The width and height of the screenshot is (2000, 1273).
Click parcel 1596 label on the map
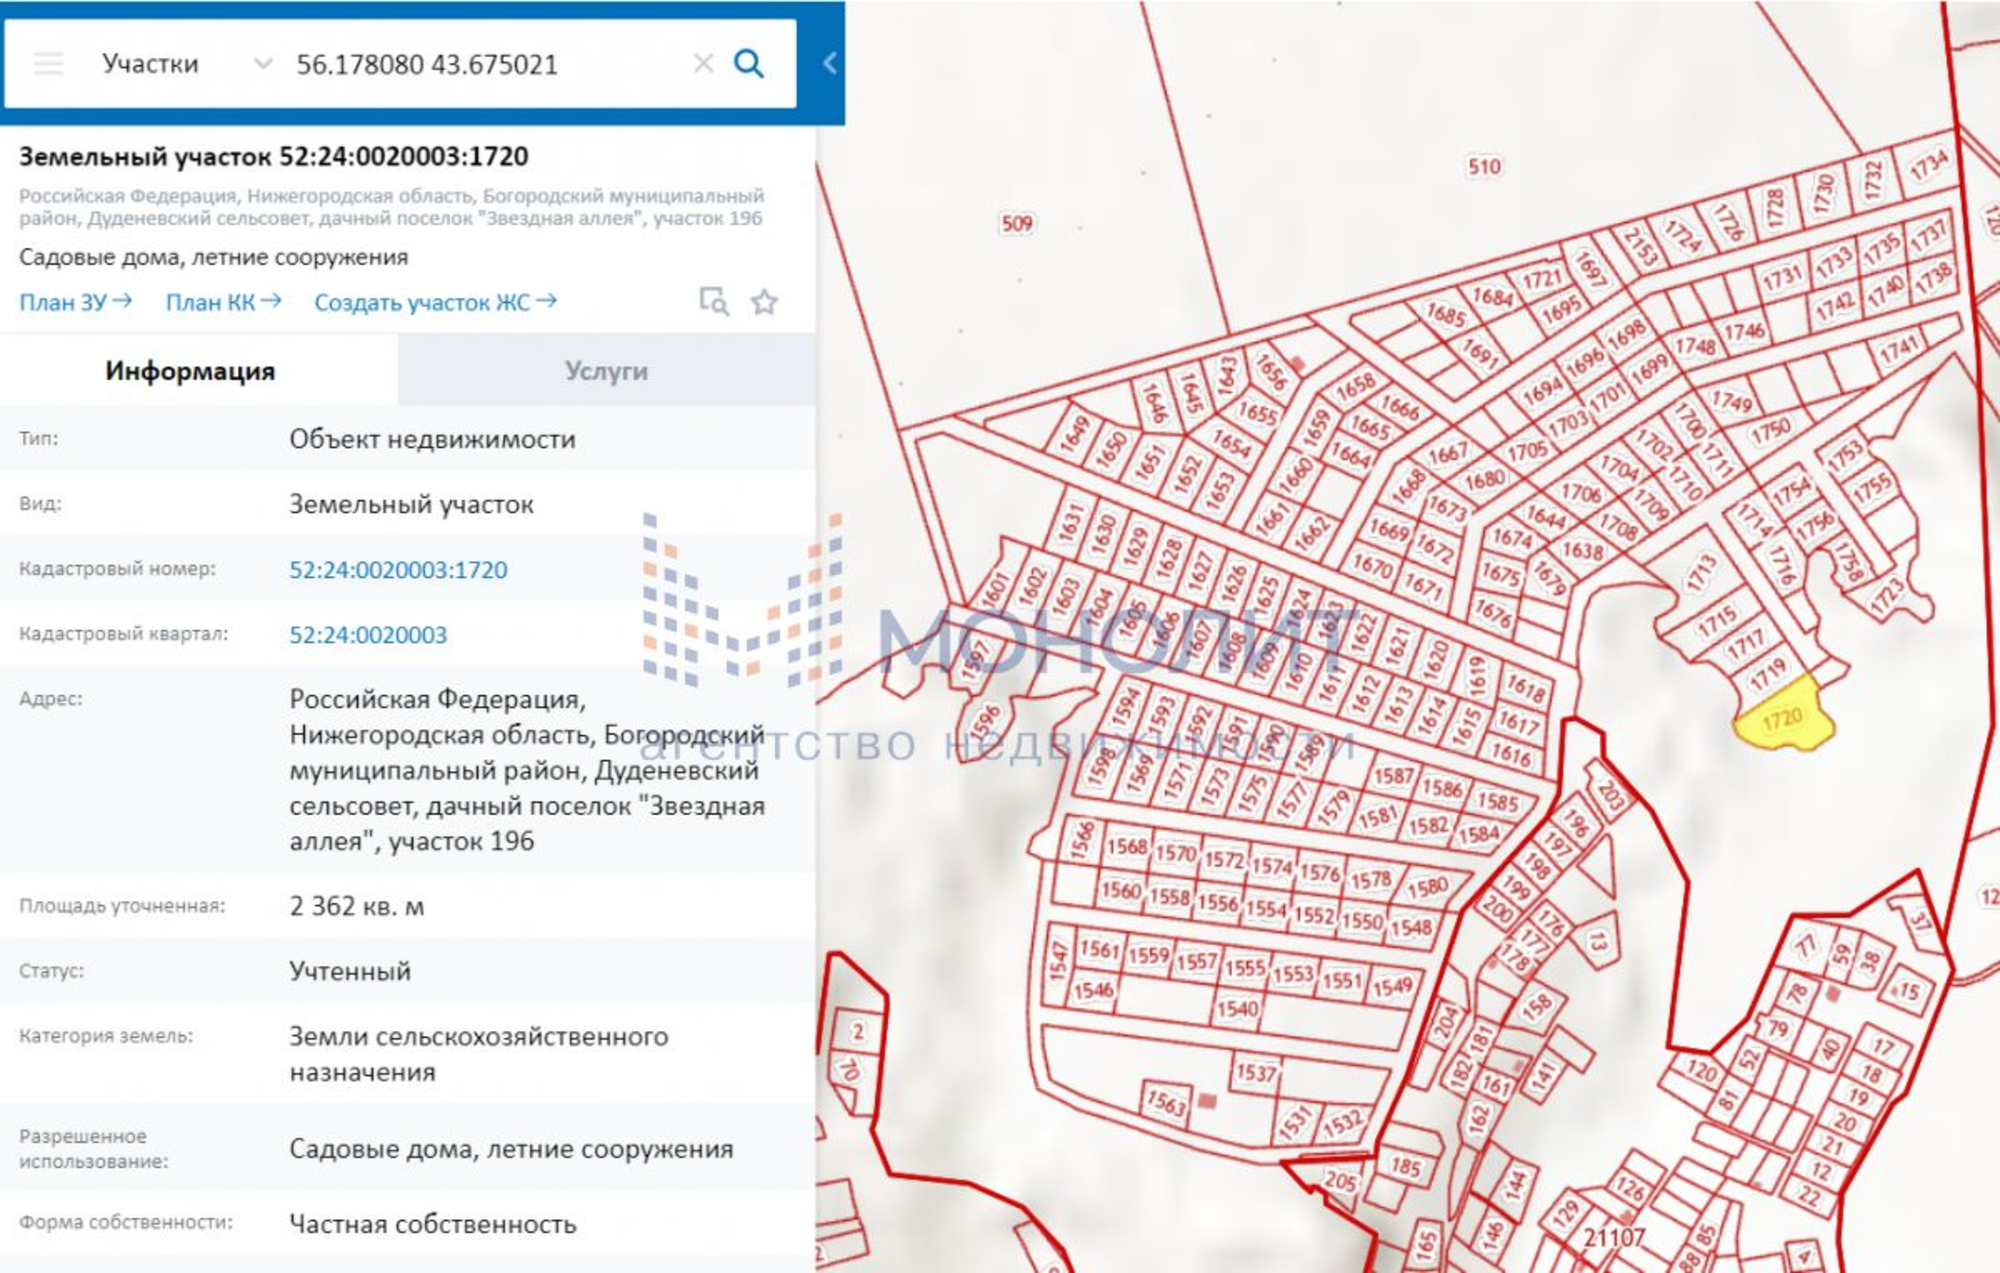tap(984, 722)
